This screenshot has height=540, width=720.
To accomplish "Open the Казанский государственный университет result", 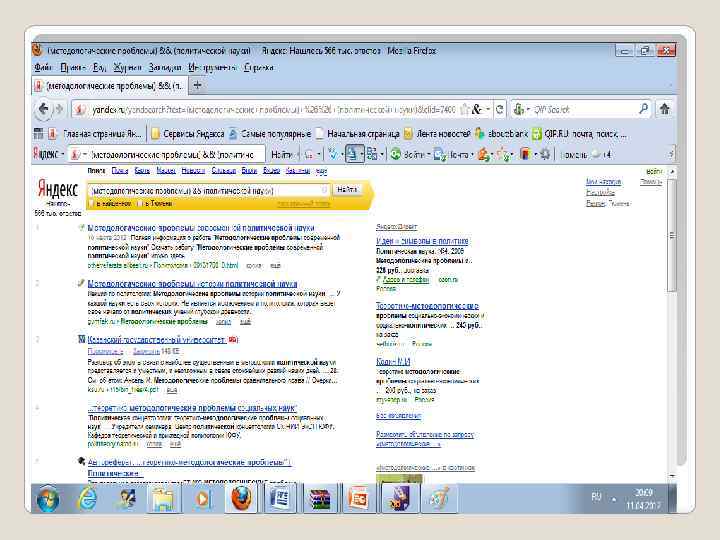I will (157, 339).
